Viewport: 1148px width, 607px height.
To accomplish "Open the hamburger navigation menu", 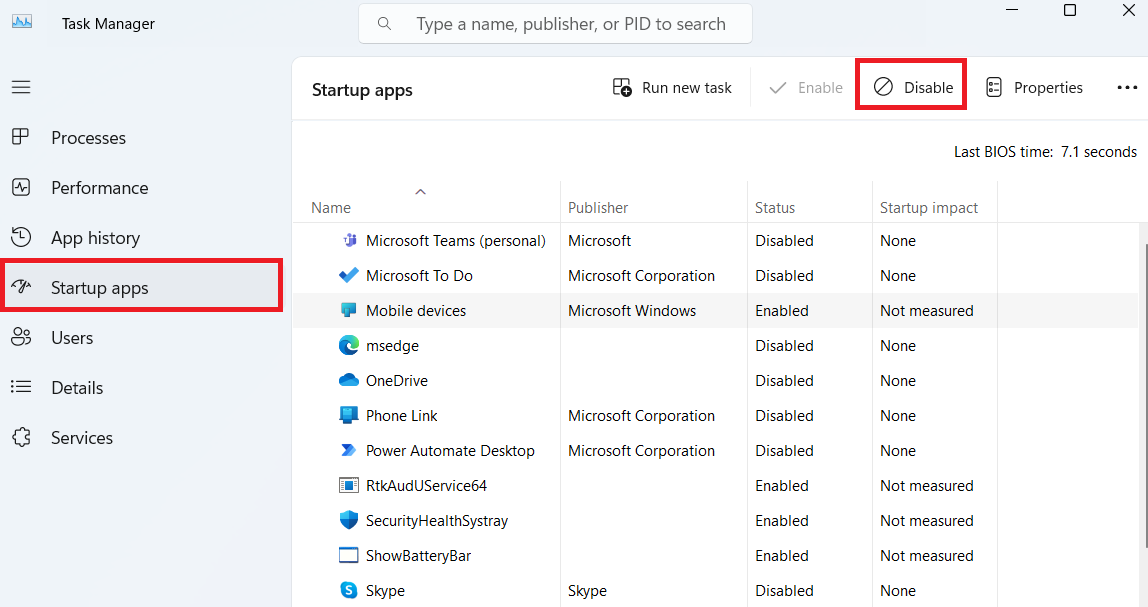I will click(21, 87).
